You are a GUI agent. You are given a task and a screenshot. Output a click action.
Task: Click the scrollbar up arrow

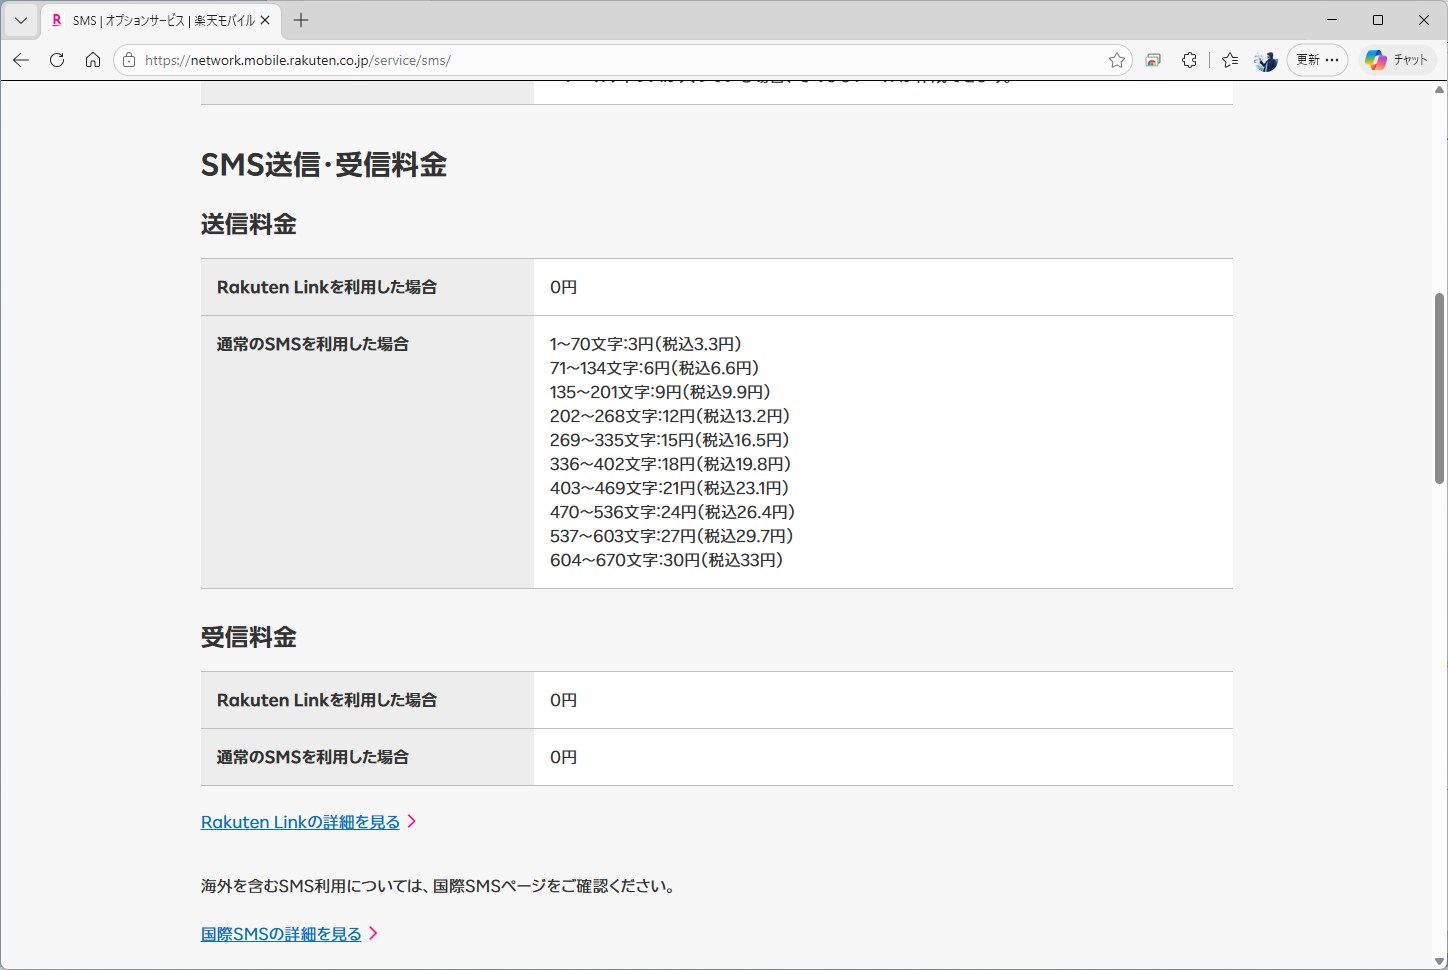point(1440,90)
